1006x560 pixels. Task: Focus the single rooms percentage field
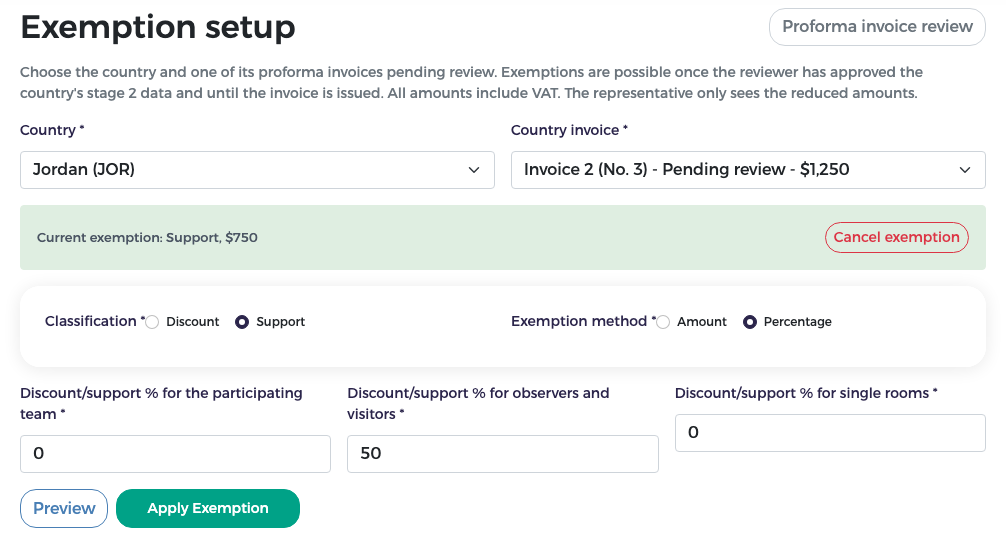tap(830, 433)
